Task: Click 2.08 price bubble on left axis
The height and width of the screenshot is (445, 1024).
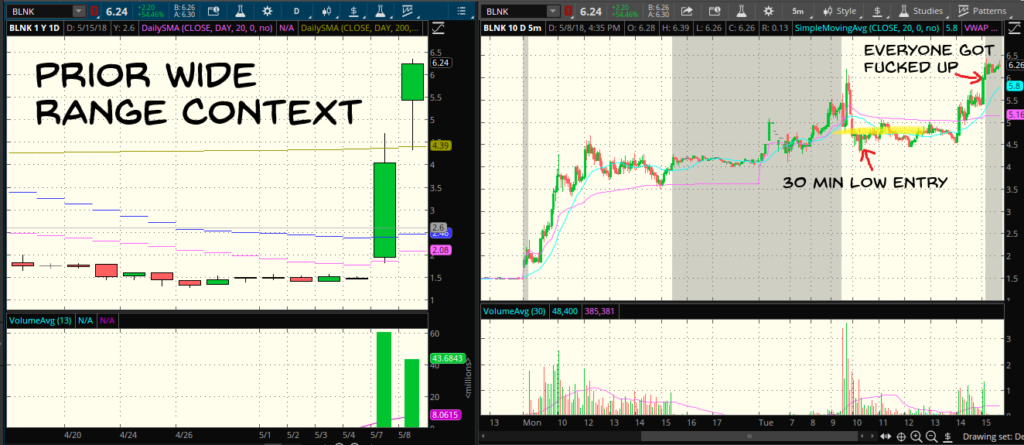Action: [441, 250]
